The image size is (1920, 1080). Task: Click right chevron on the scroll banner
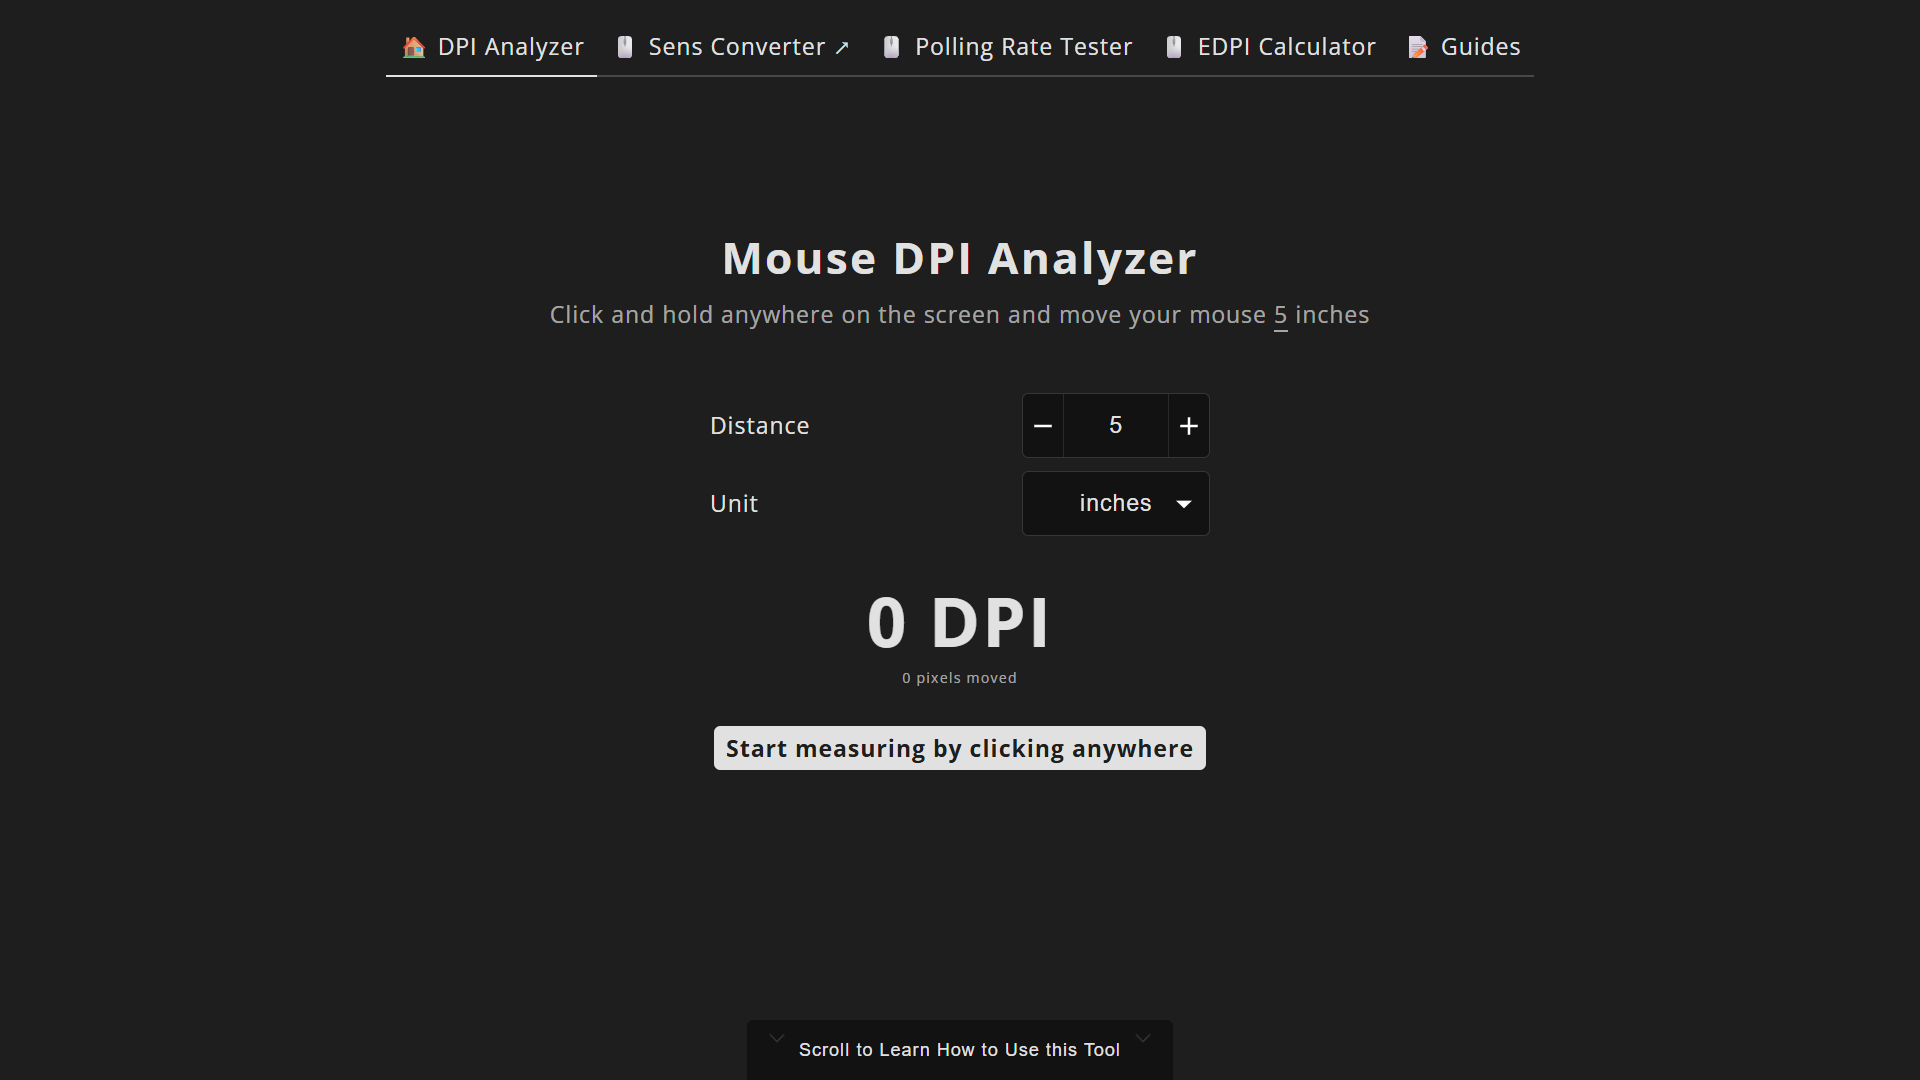coord(1143,1039)
